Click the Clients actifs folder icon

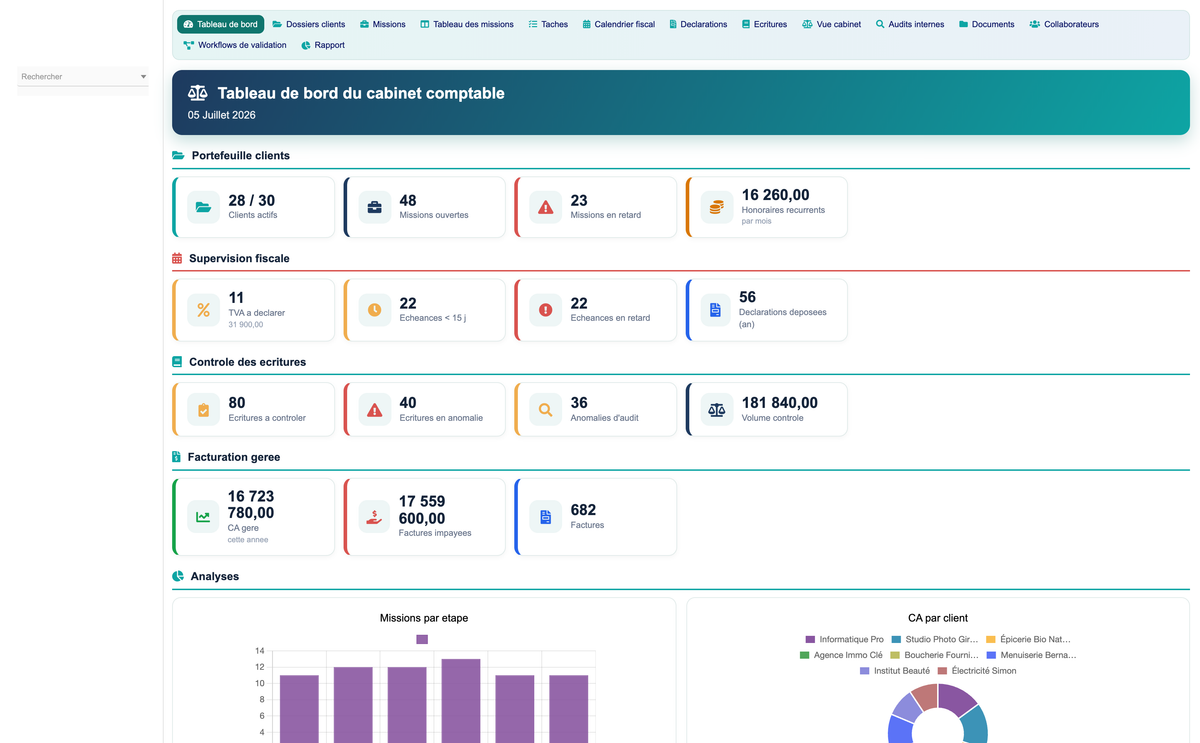pyautogui.click(x=203, y=207)
